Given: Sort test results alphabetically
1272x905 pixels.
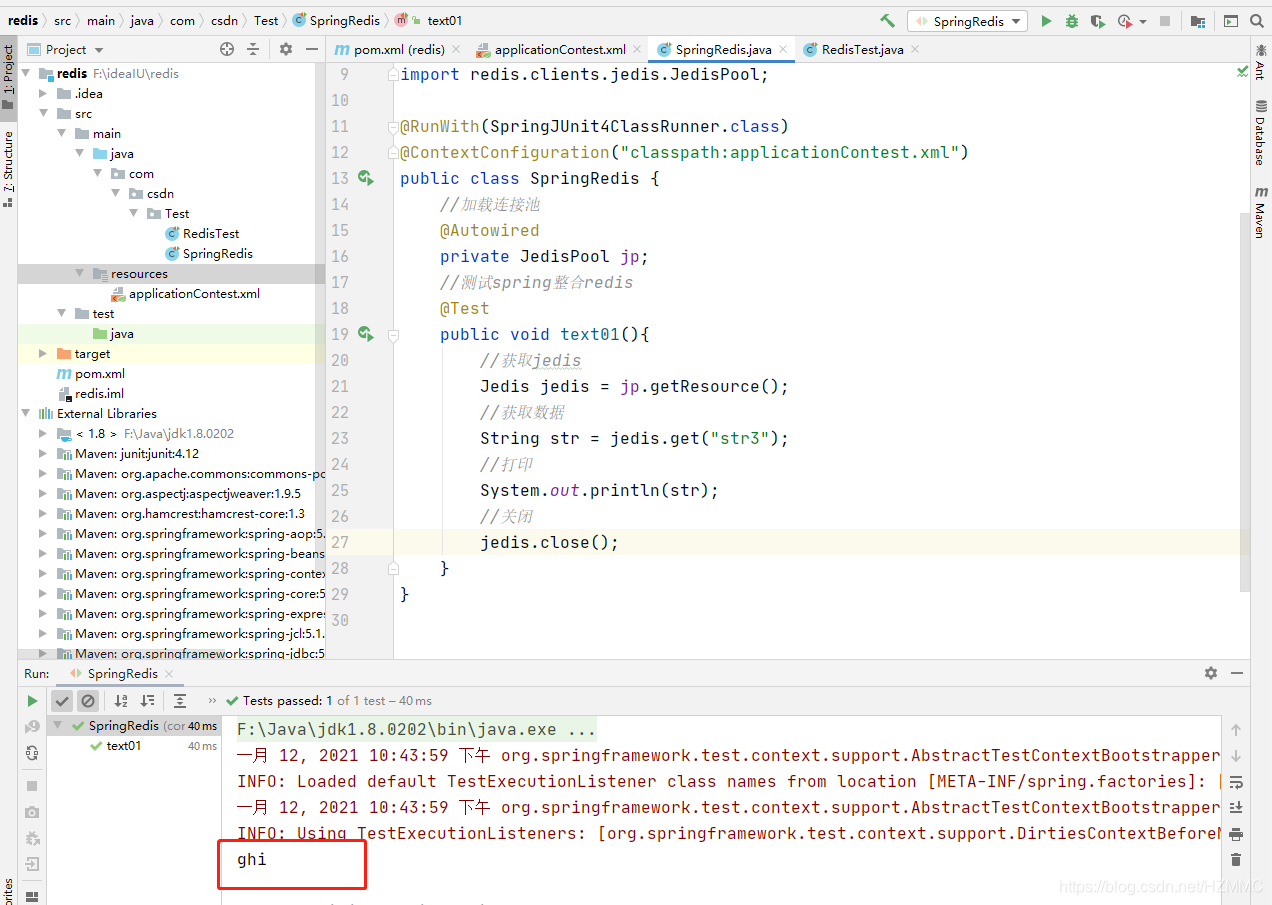Looking at the screenshot, I should coord(121,701).
